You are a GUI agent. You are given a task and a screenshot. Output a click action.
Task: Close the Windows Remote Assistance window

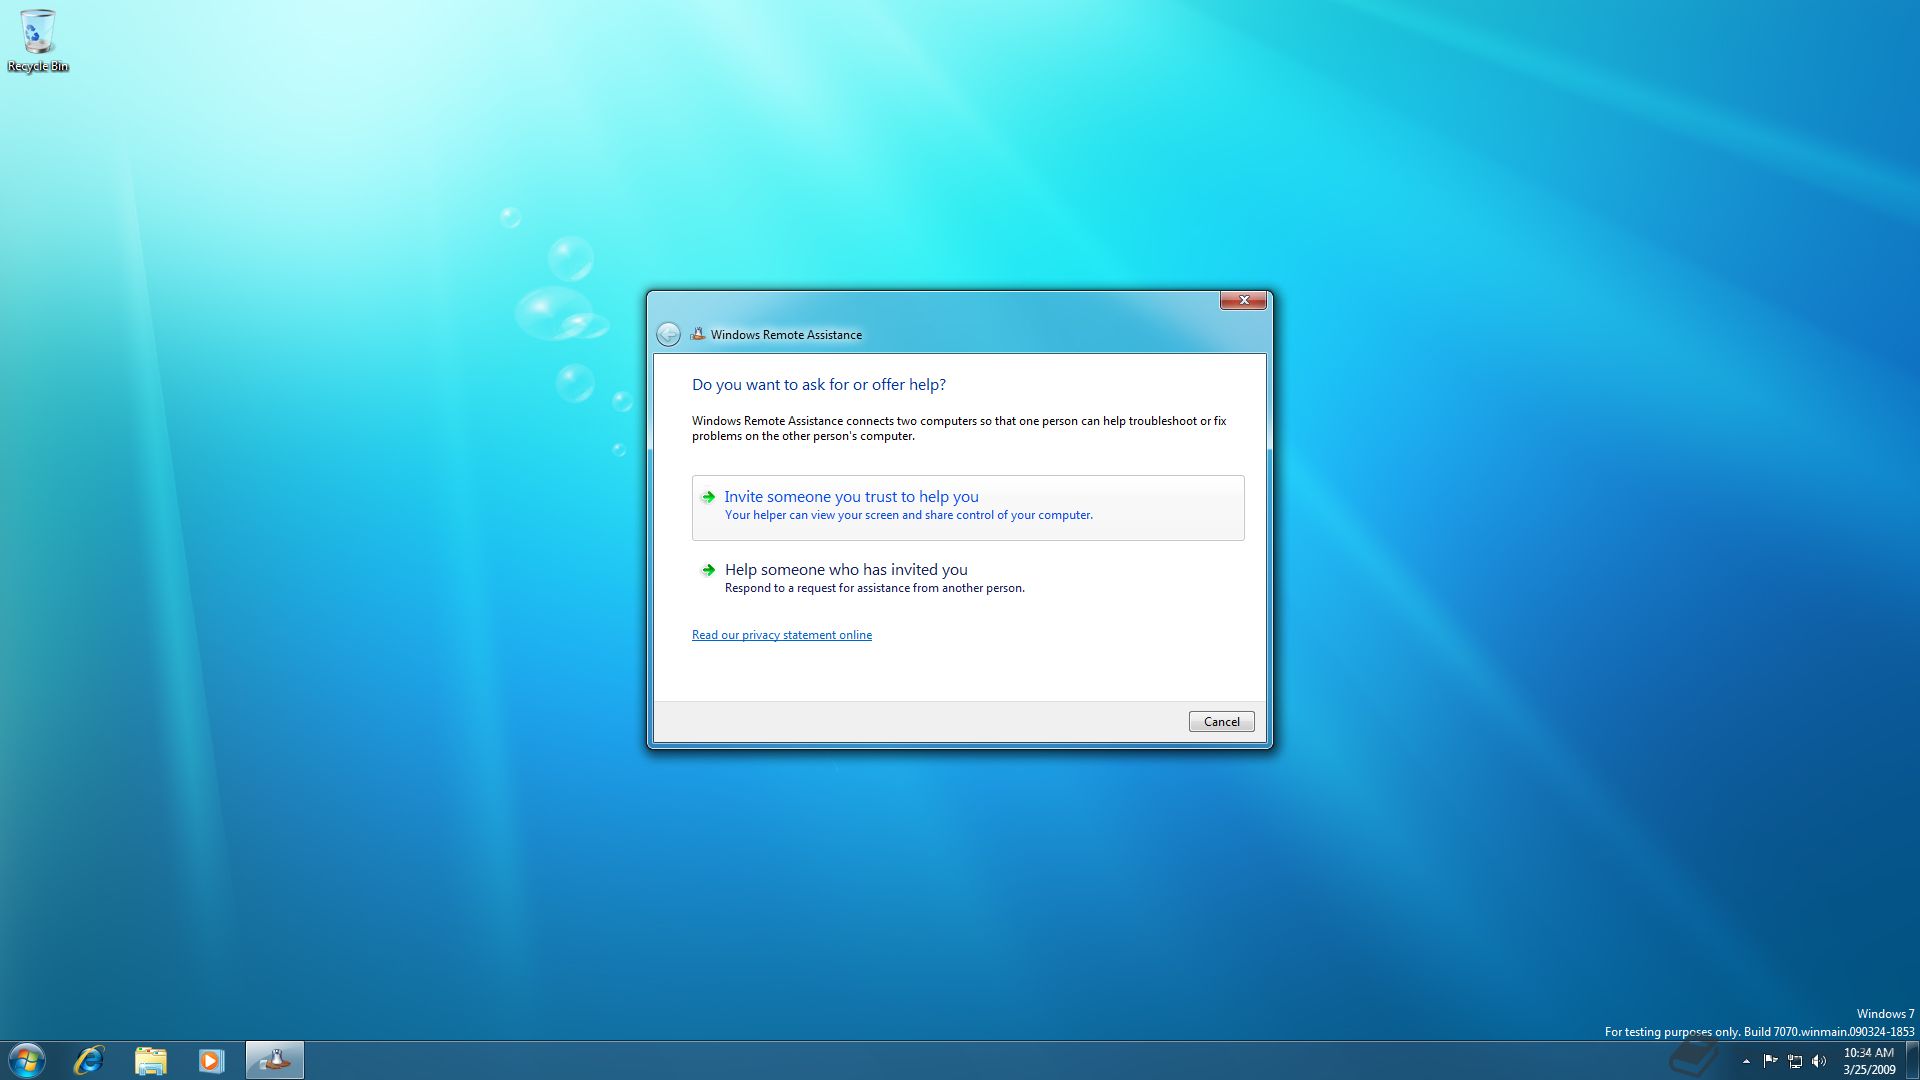click(1243, 300)
